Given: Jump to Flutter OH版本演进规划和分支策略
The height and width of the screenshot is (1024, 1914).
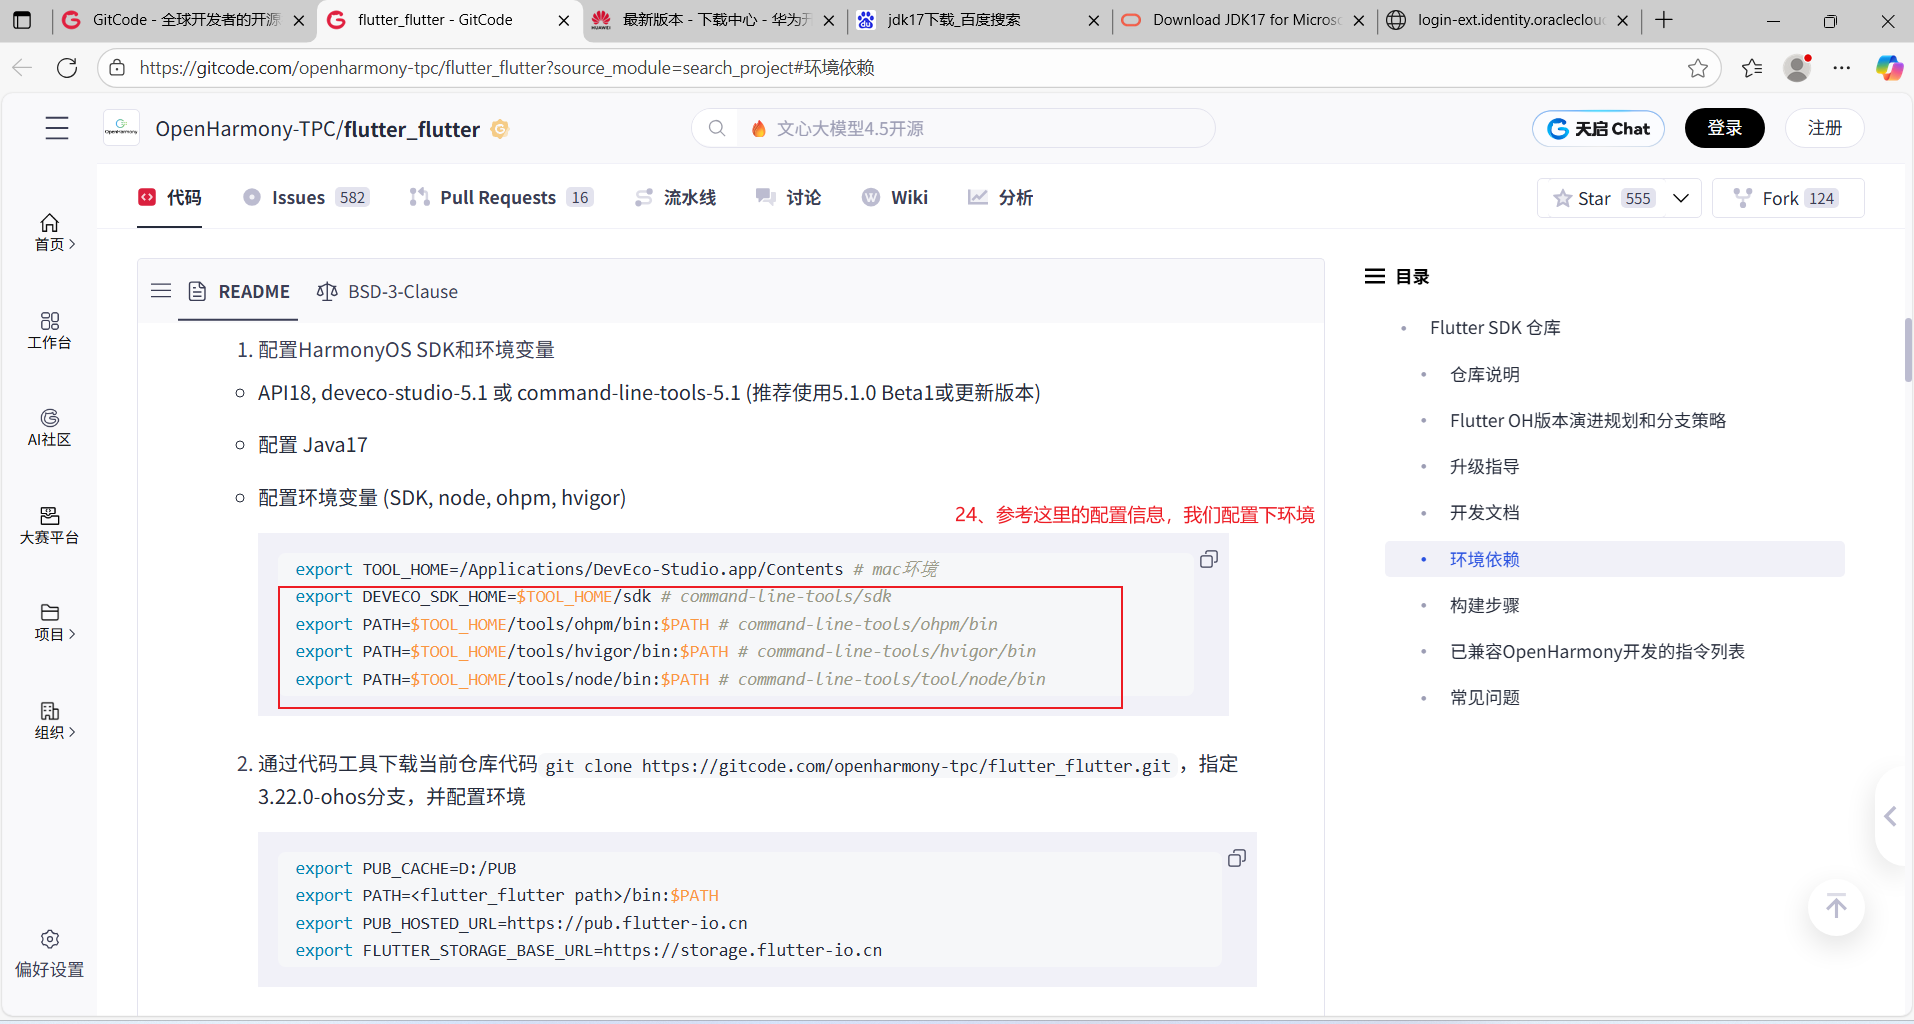Looking at the screenshot, I should 1588,420.
